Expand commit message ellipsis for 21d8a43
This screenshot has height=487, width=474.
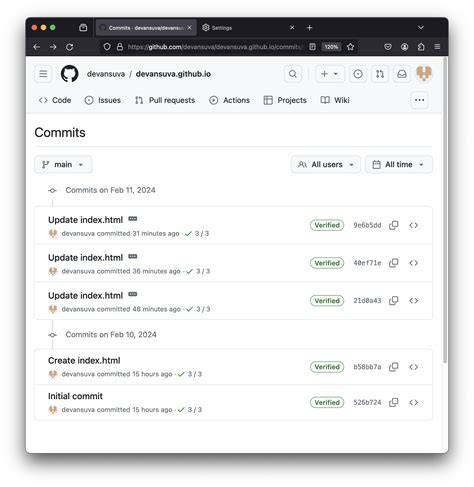pyautogui.click(x=133, y=294)
